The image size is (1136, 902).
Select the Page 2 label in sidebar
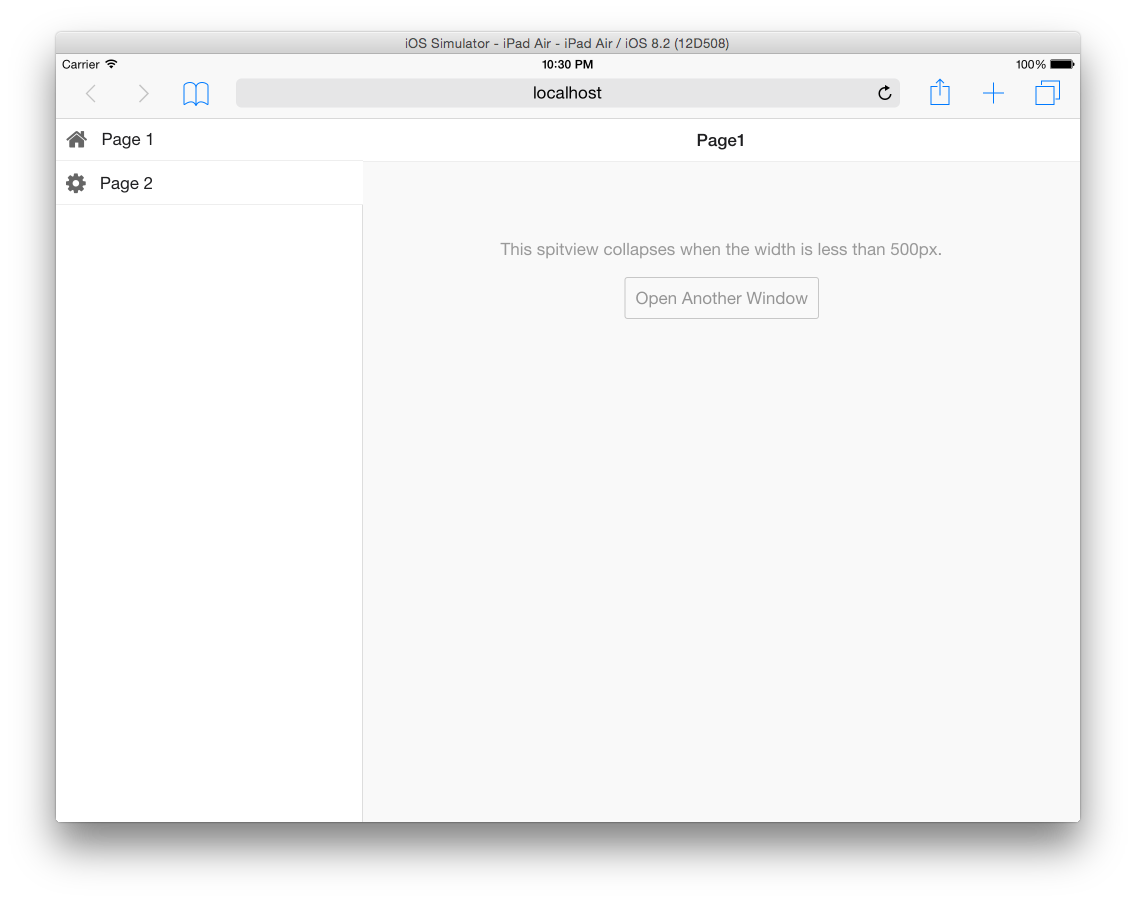point(126,183)
